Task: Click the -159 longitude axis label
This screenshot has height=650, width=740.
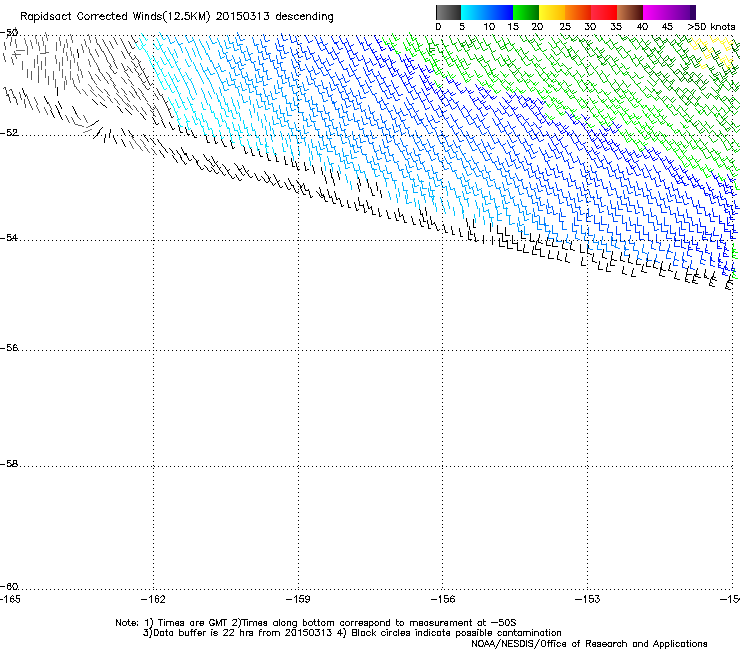Action: click(298, 599)
